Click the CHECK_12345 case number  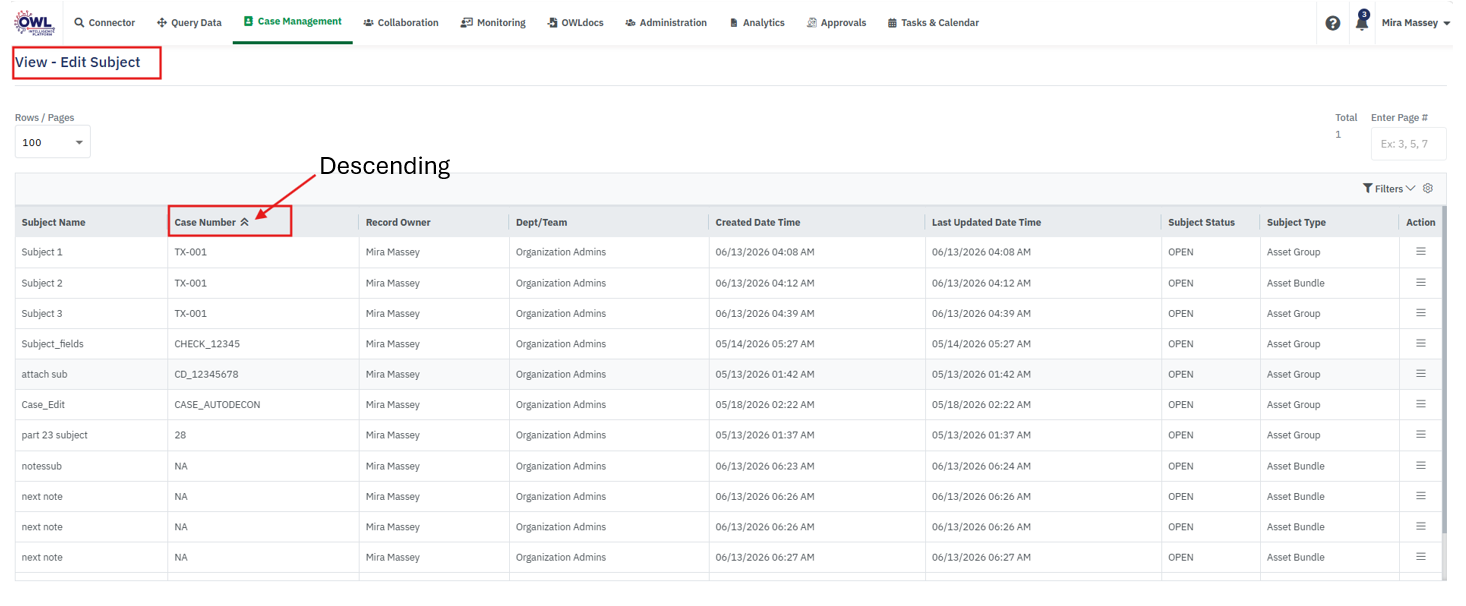click(207, 344)
